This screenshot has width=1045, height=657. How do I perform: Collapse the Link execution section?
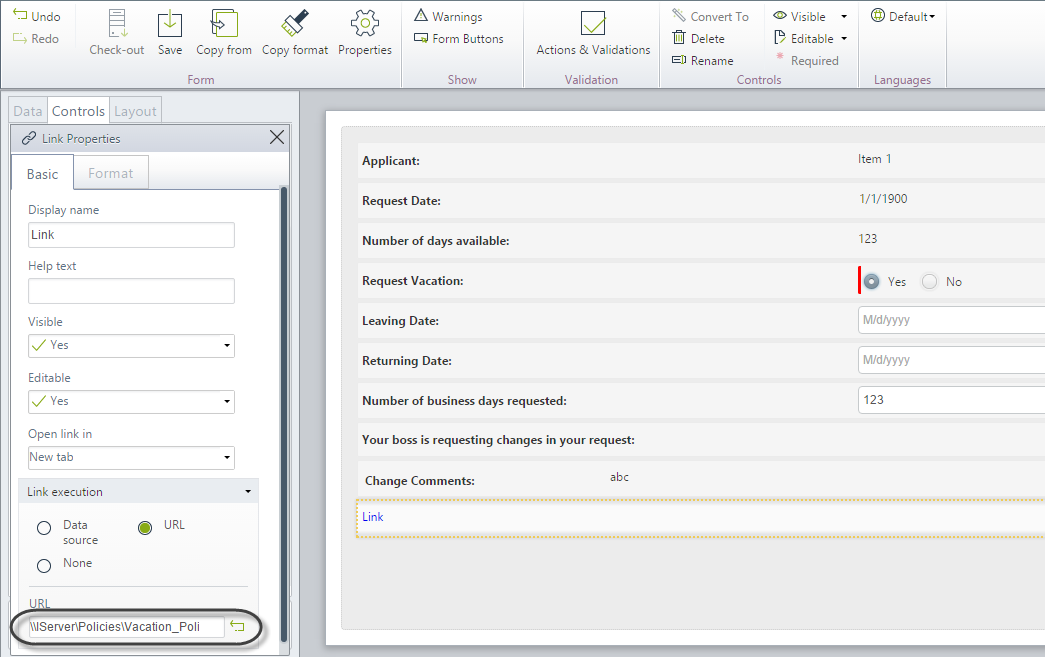248,492
